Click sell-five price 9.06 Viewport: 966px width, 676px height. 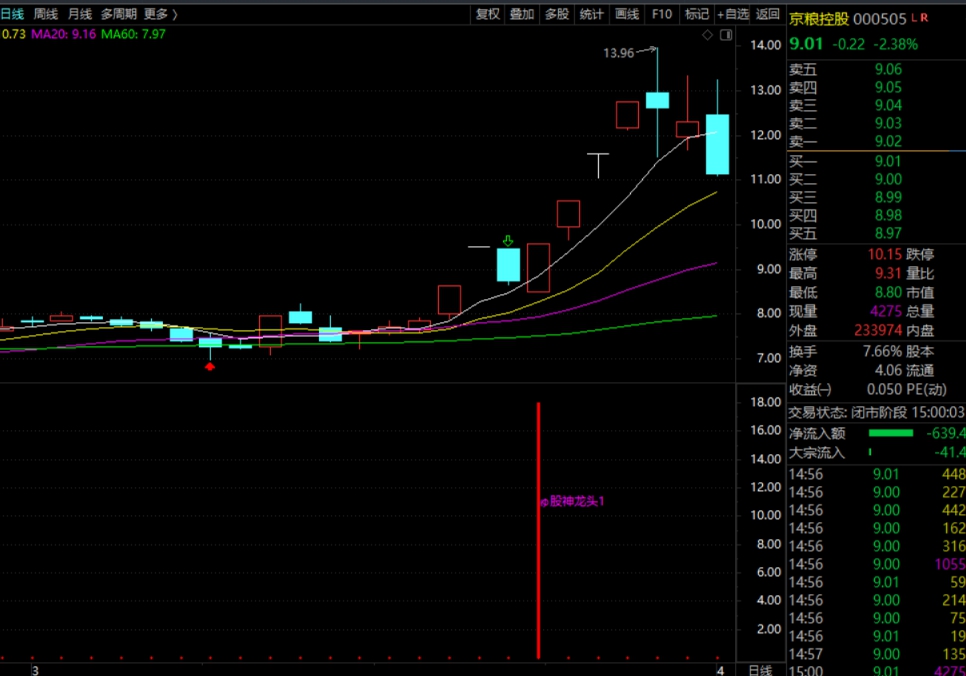click(x=888, y=69)
